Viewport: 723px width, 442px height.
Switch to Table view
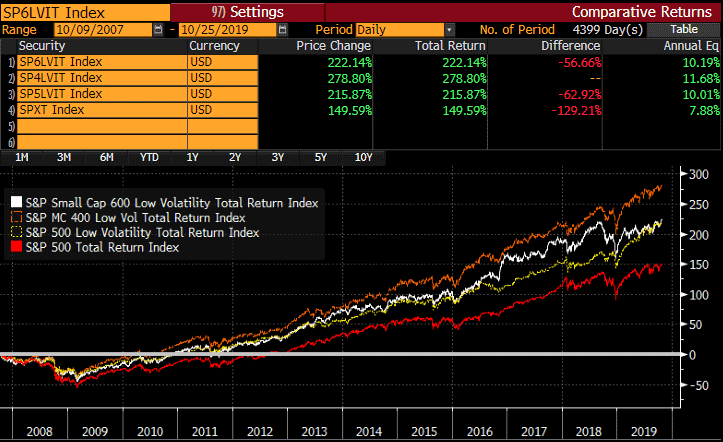(683, 29)
